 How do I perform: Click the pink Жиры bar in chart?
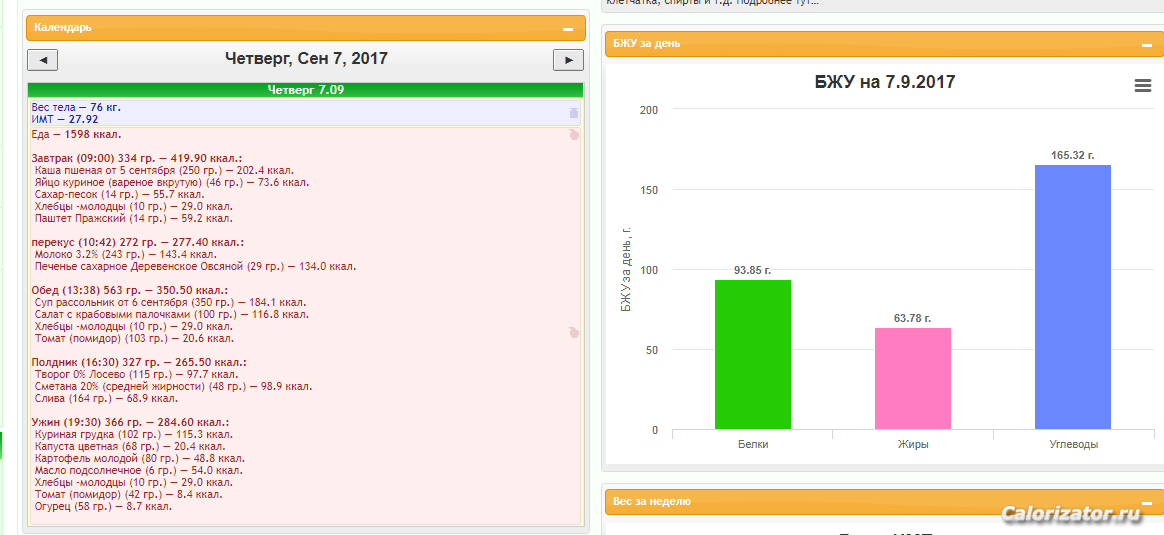[x=912, y=379]
